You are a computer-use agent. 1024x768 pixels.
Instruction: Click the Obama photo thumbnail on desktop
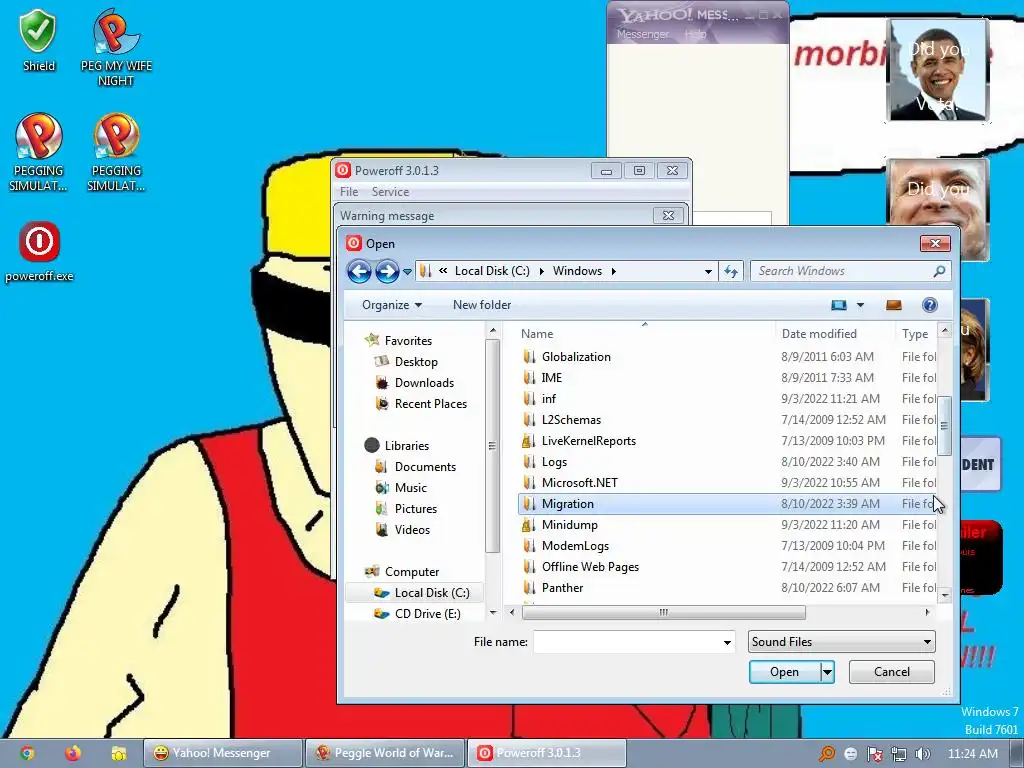tap(938, 71)
